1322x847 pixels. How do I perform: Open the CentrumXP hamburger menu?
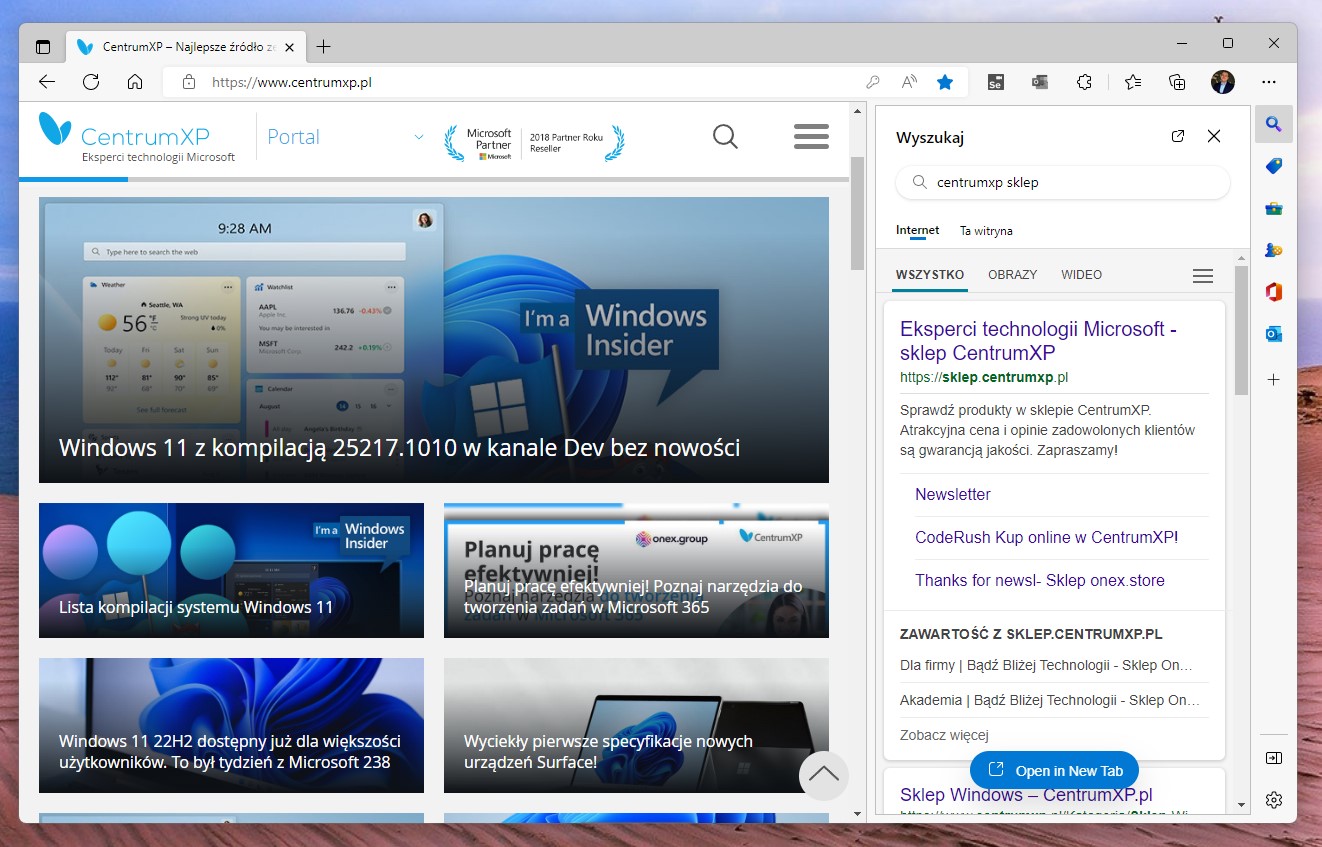click(x=811, y=137)
